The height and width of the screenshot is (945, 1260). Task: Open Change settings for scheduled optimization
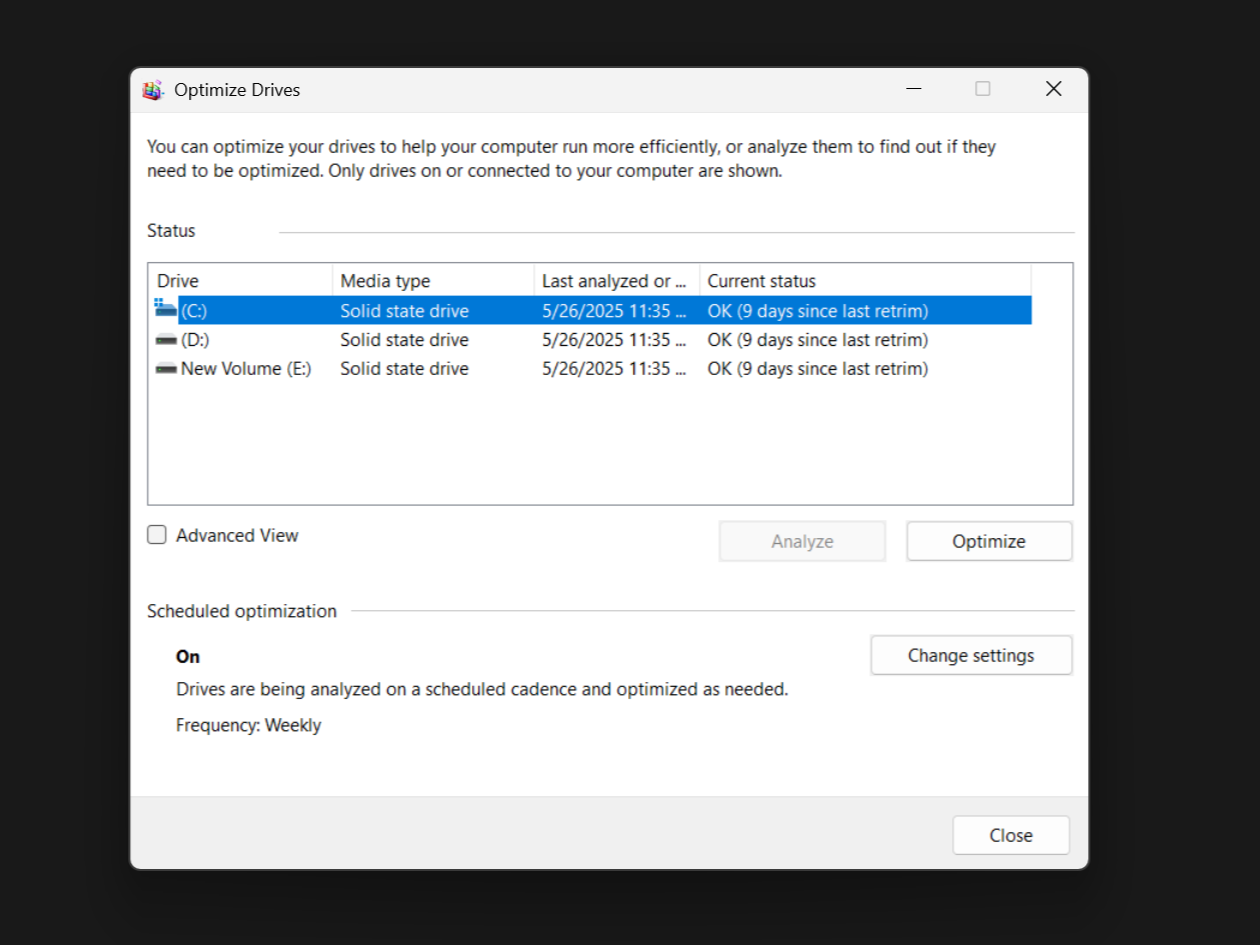(x=970, y=656)
